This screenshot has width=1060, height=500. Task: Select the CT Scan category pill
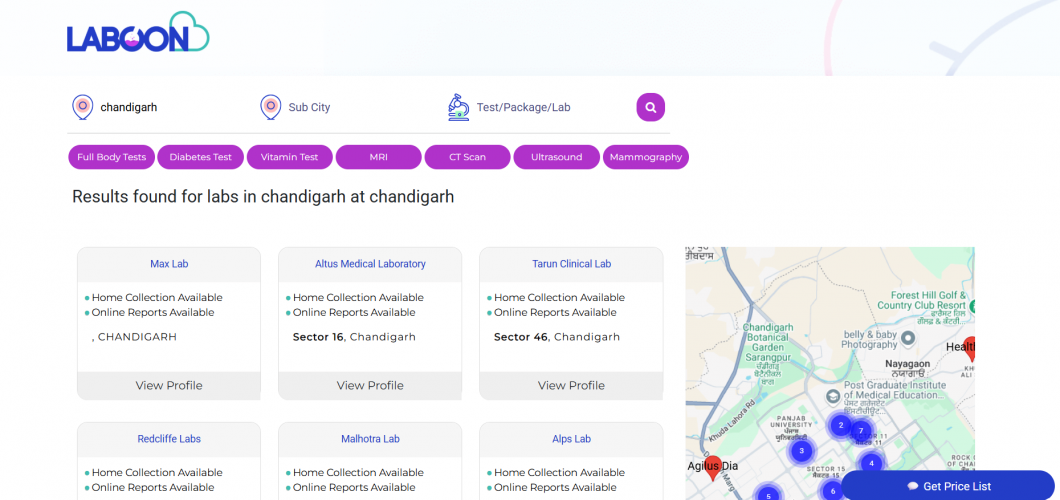coord(467,157)
